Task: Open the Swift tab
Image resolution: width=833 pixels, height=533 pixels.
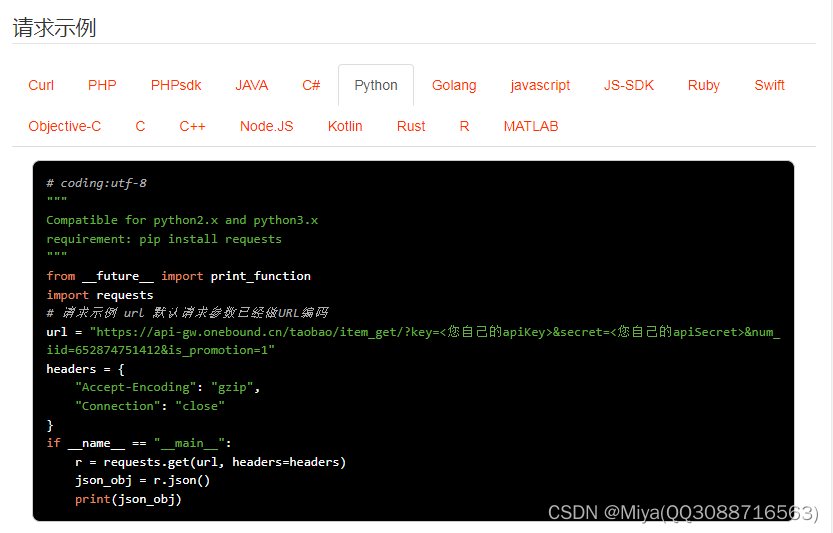Action: point(769,85)
